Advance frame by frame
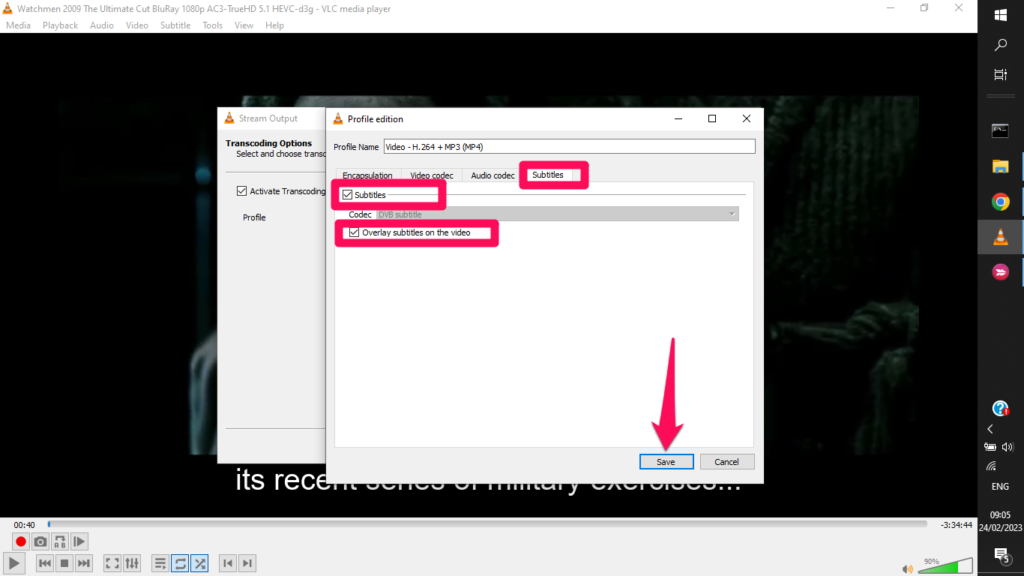The image size is (1024, 576). pyautogui.click(x=79, y=541)
